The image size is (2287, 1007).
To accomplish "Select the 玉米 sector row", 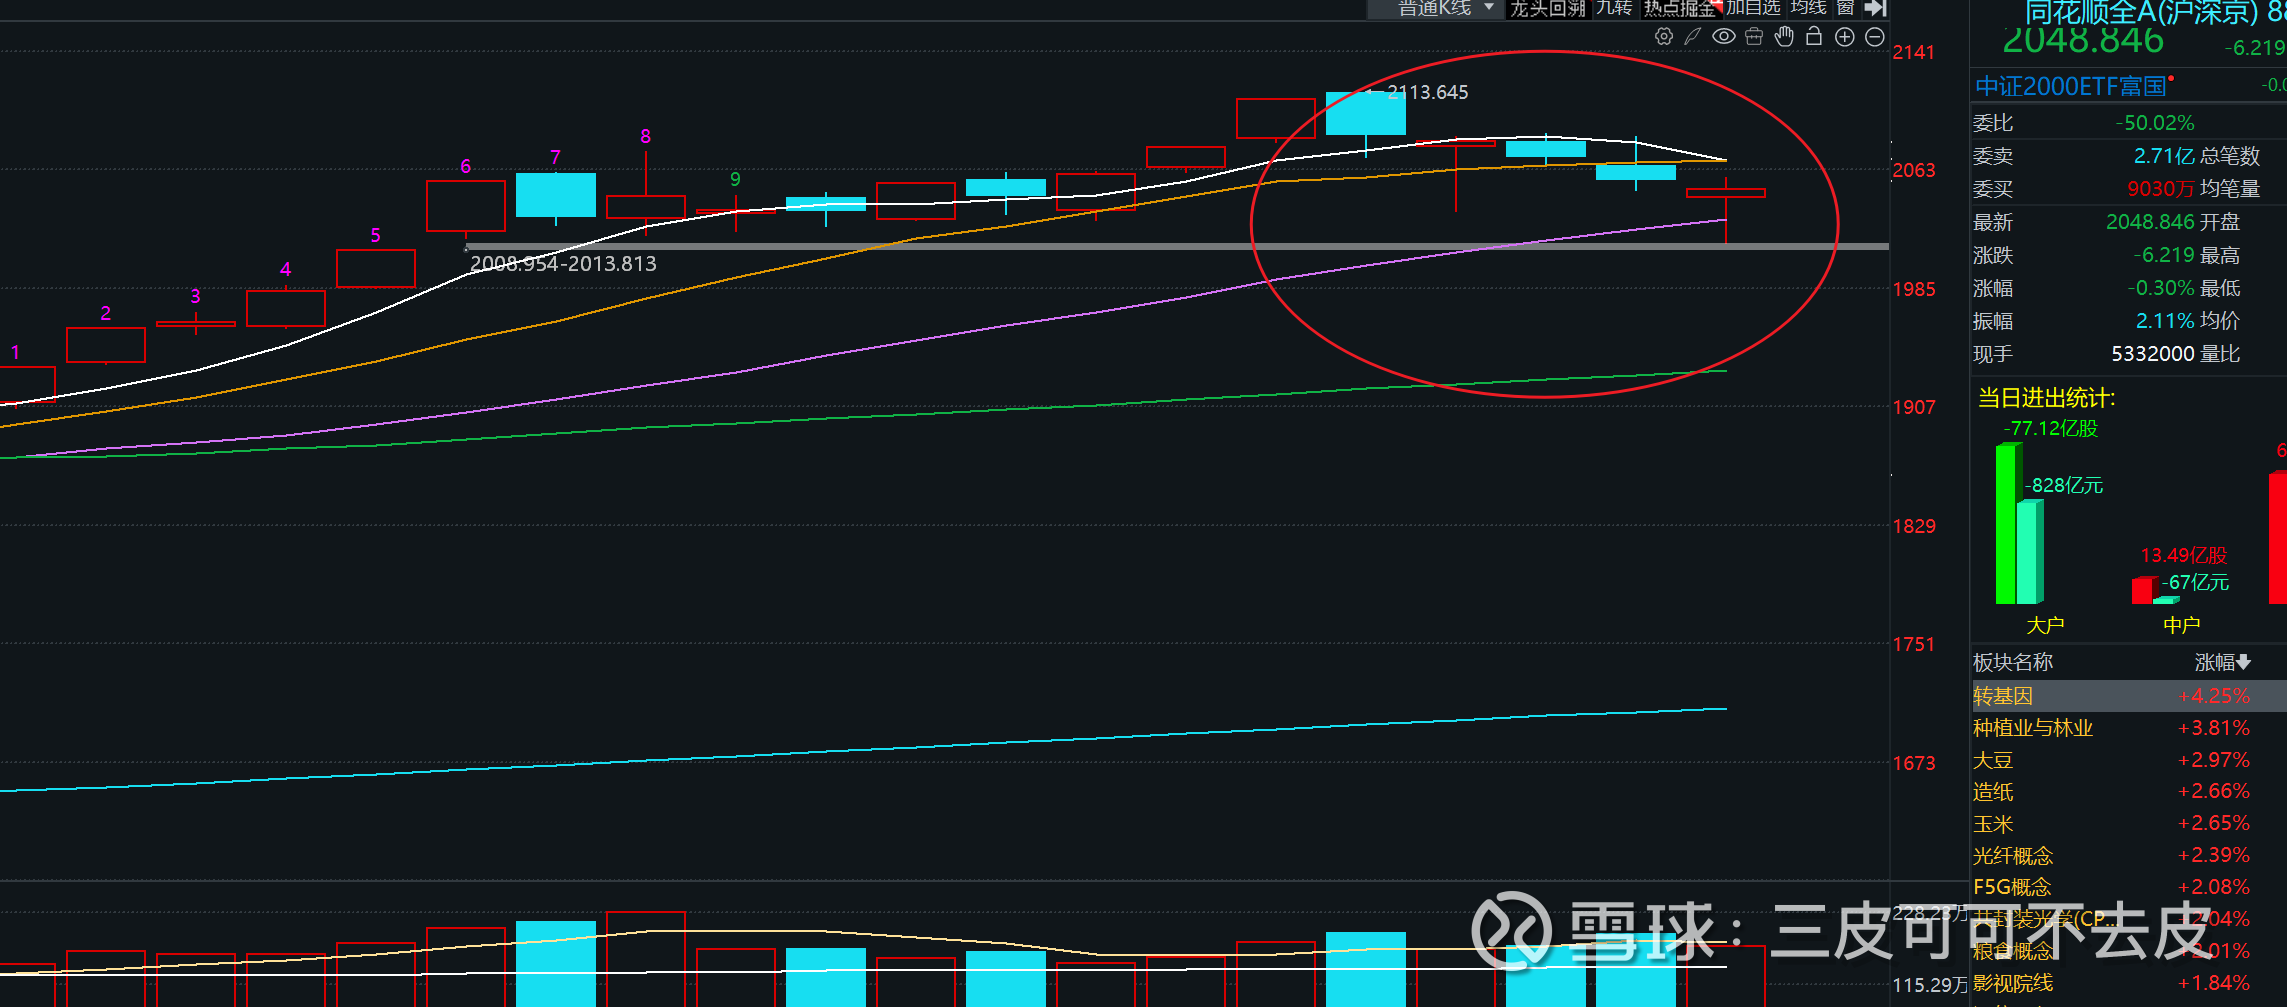I will pos(2128,824).
